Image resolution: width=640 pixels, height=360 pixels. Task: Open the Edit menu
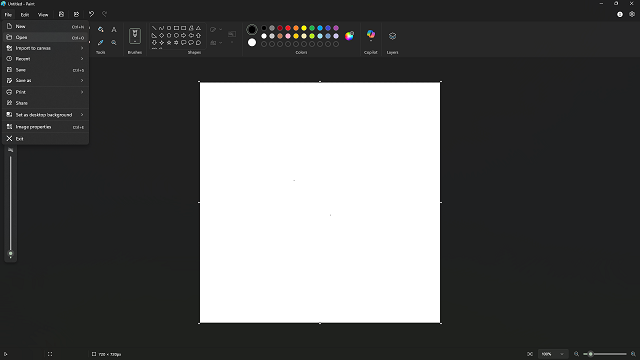click(25, 15)
